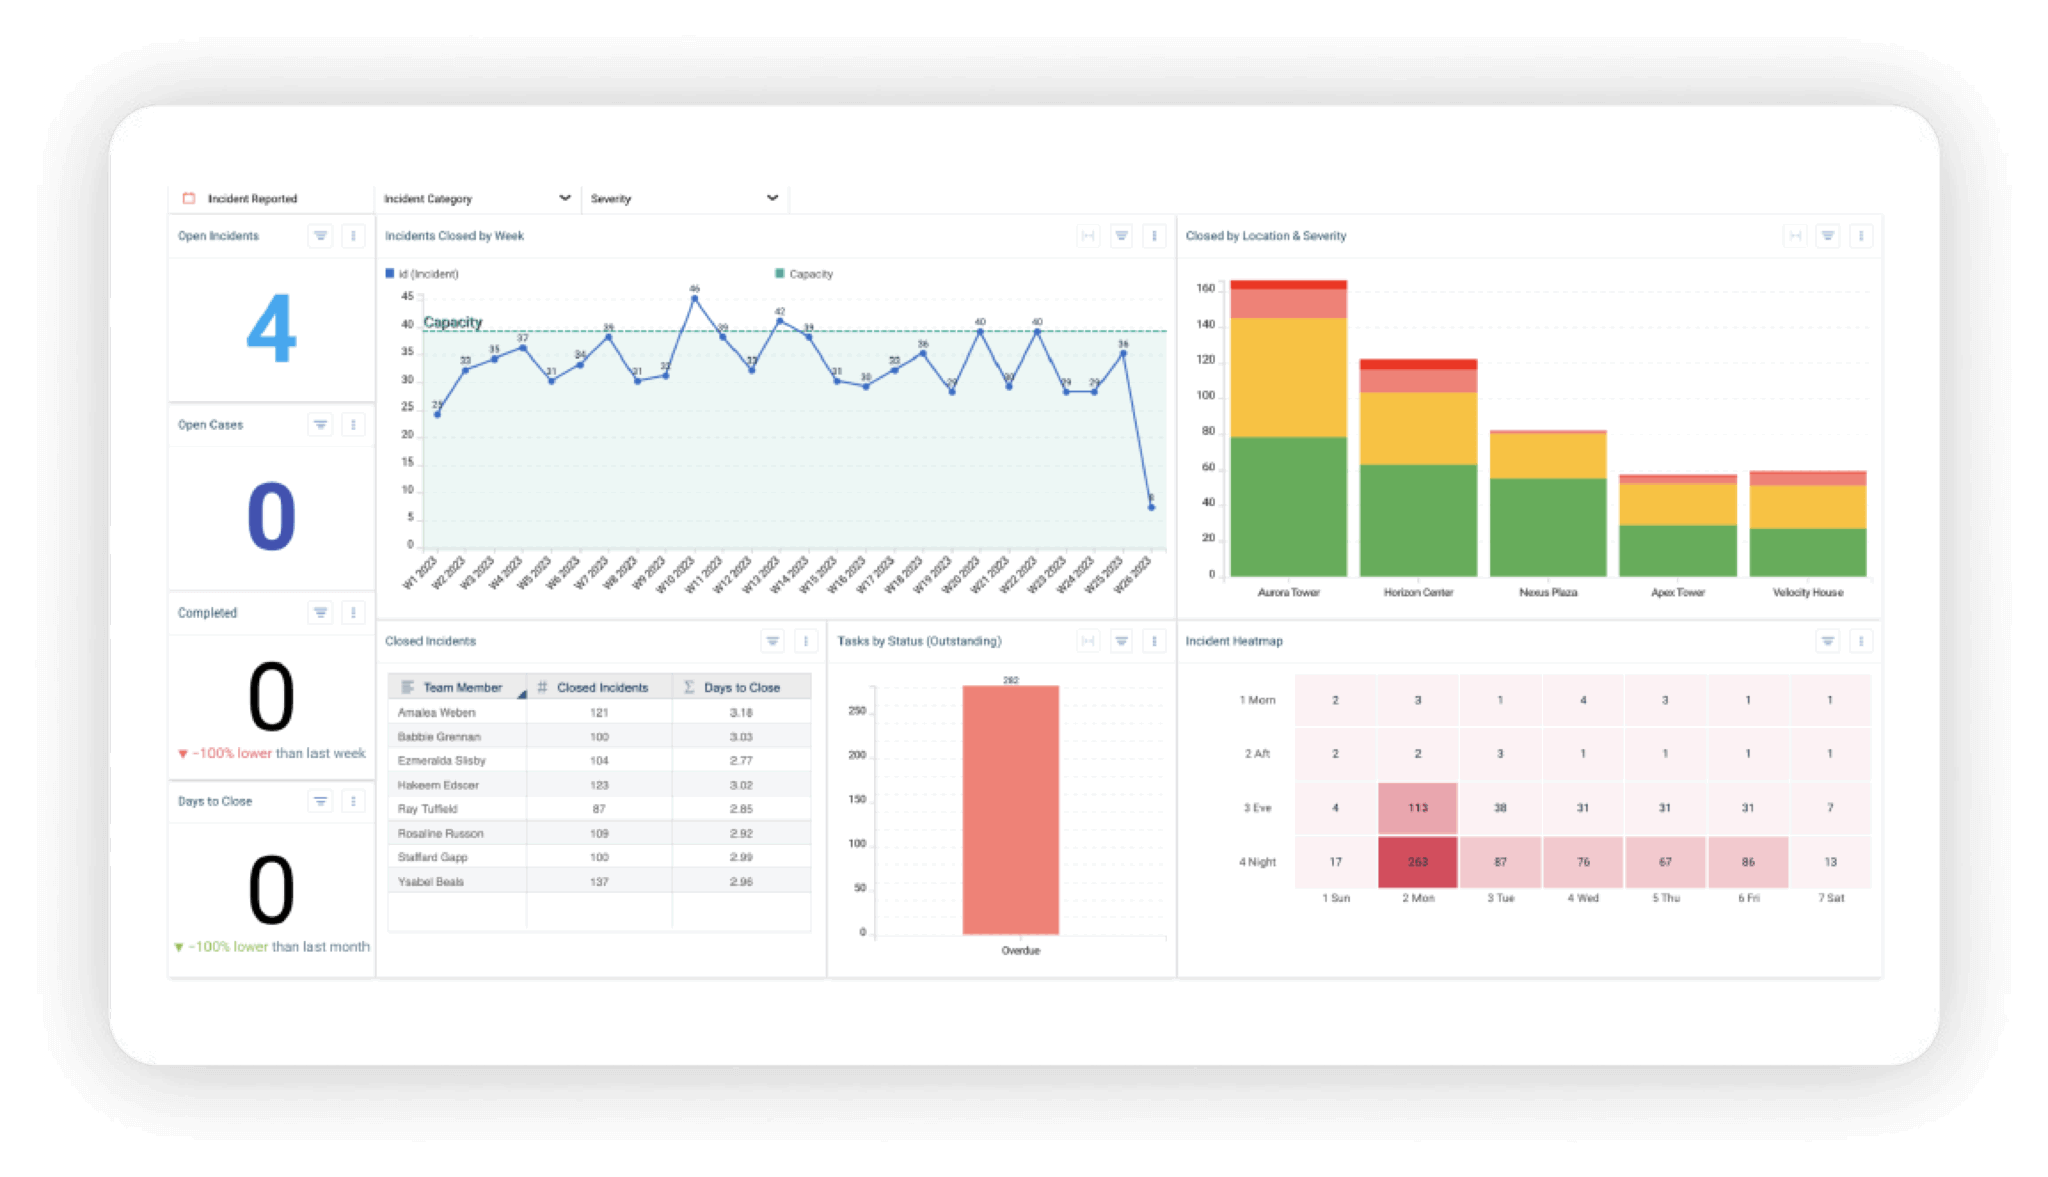This screenshot has height=1177, width=2048.
Task: Open the kebab menu on the Incident Heatmap panel
Action: coord(1861,641)
